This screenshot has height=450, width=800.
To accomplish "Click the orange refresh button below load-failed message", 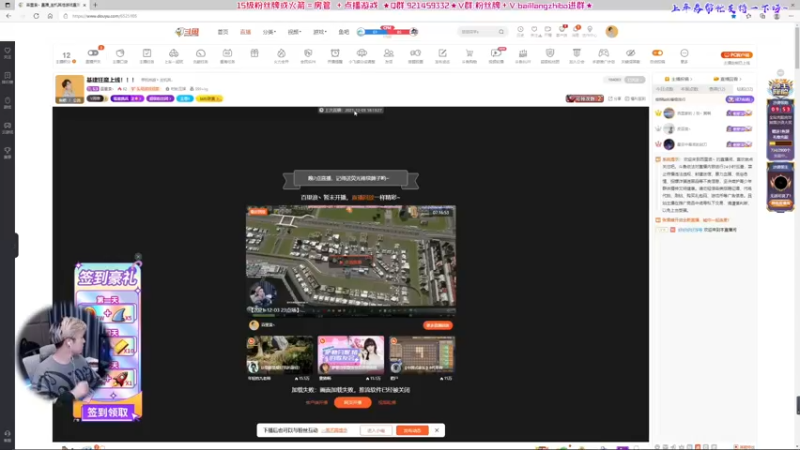I will (352, 402).
